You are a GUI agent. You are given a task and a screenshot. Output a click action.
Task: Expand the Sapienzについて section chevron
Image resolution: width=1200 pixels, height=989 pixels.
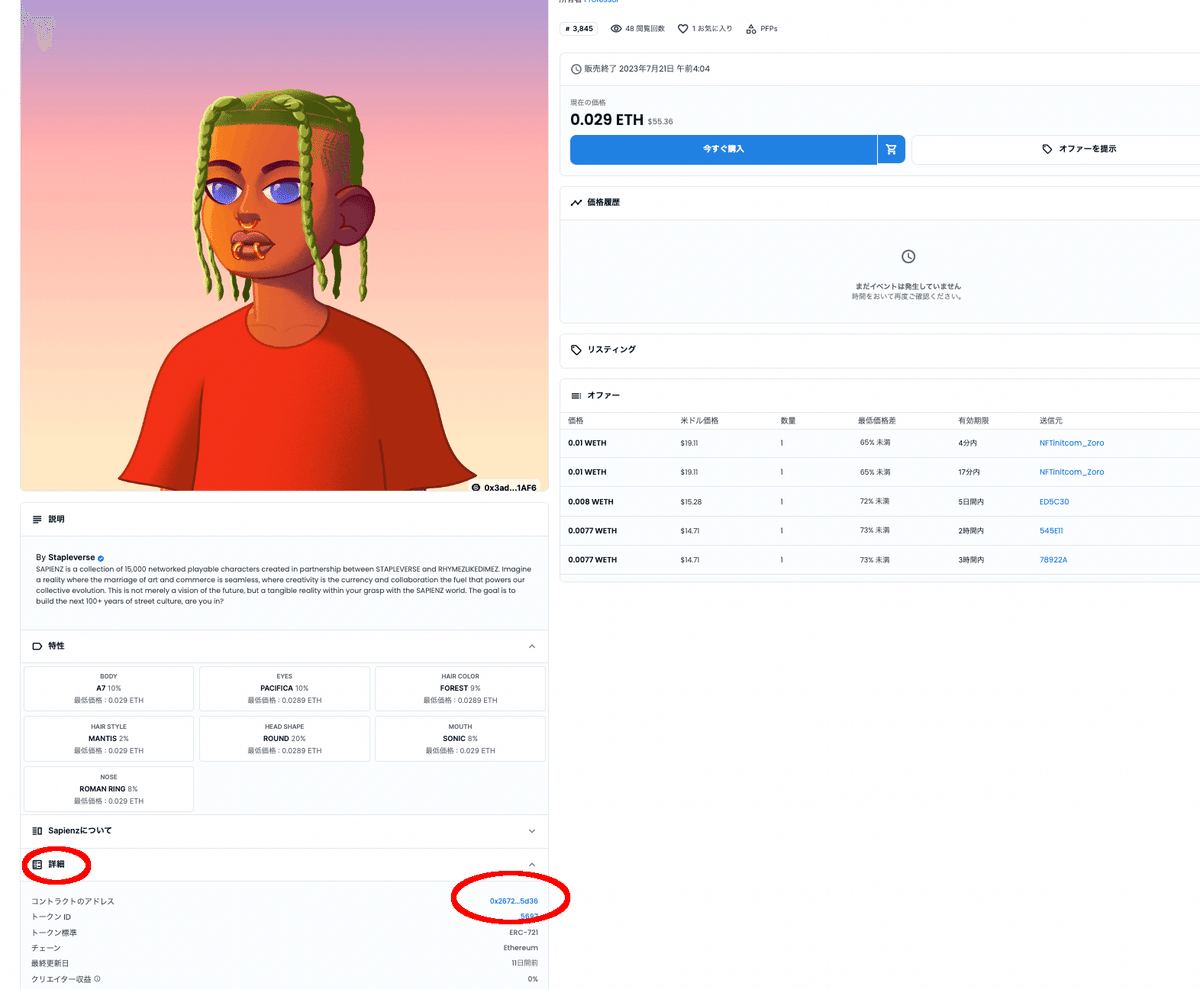tap(532, 830)
